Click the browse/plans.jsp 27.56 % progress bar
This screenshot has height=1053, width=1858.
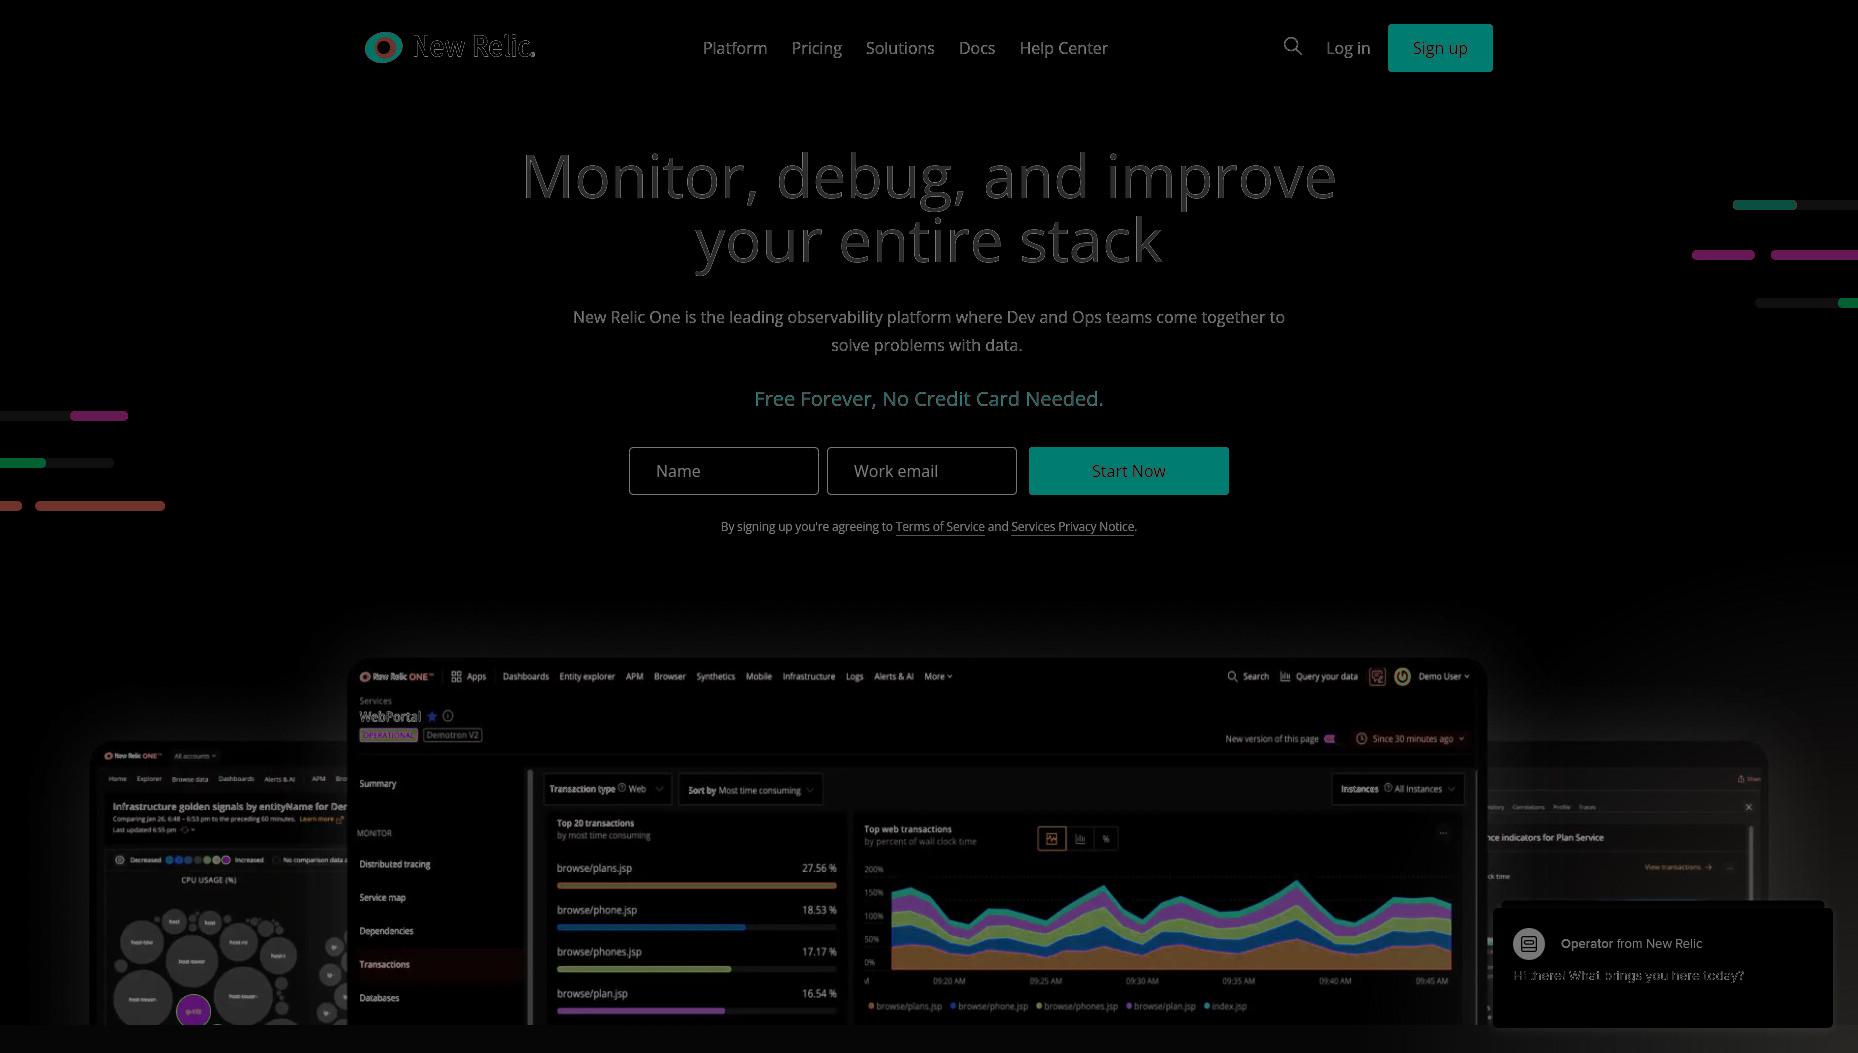[697, 885]
